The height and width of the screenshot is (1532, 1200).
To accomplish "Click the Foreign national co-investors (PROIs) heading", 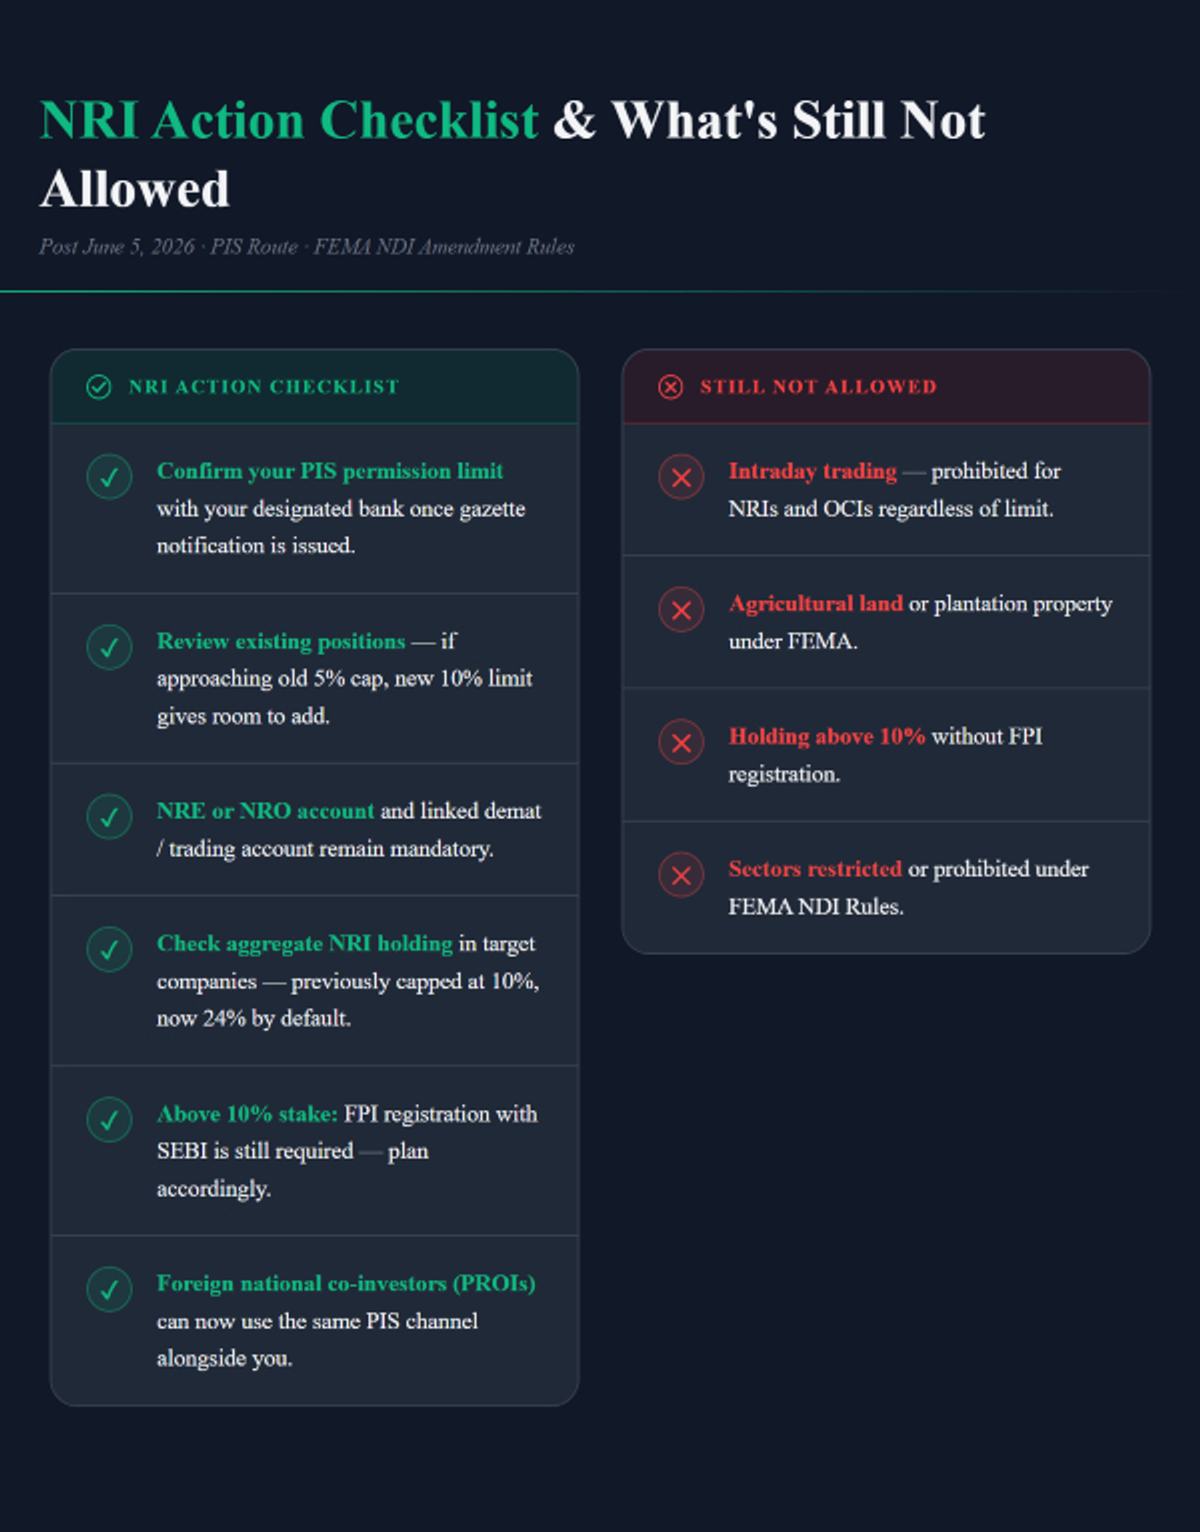I will pos(346,1283).
